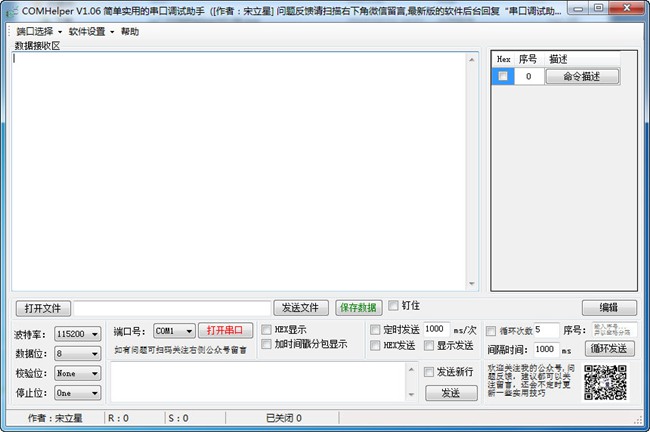Click 发送文件 button
Viewport: 650px width, 432px height.
coord(301,308)
